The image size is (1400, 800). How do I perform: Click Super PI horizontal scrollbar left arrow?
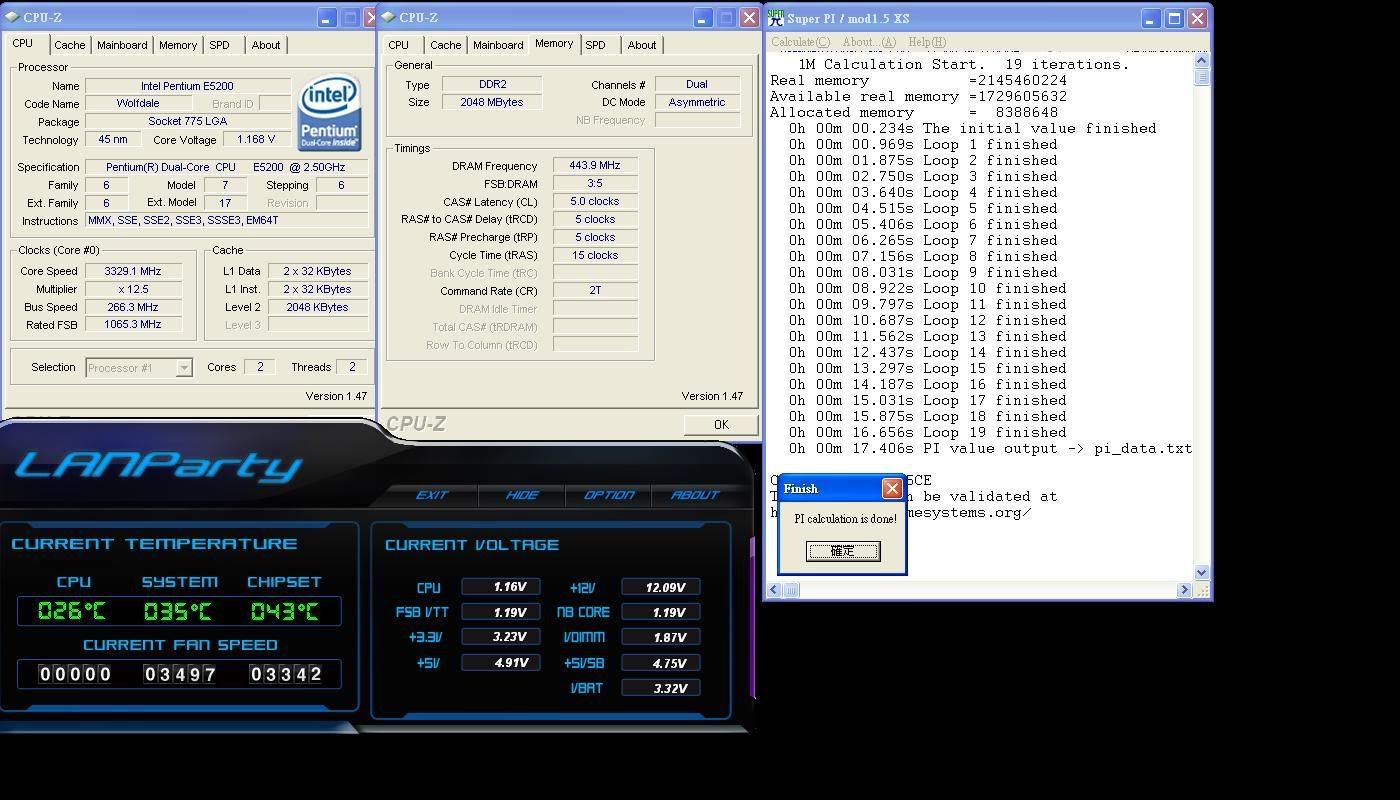[774, 590]
